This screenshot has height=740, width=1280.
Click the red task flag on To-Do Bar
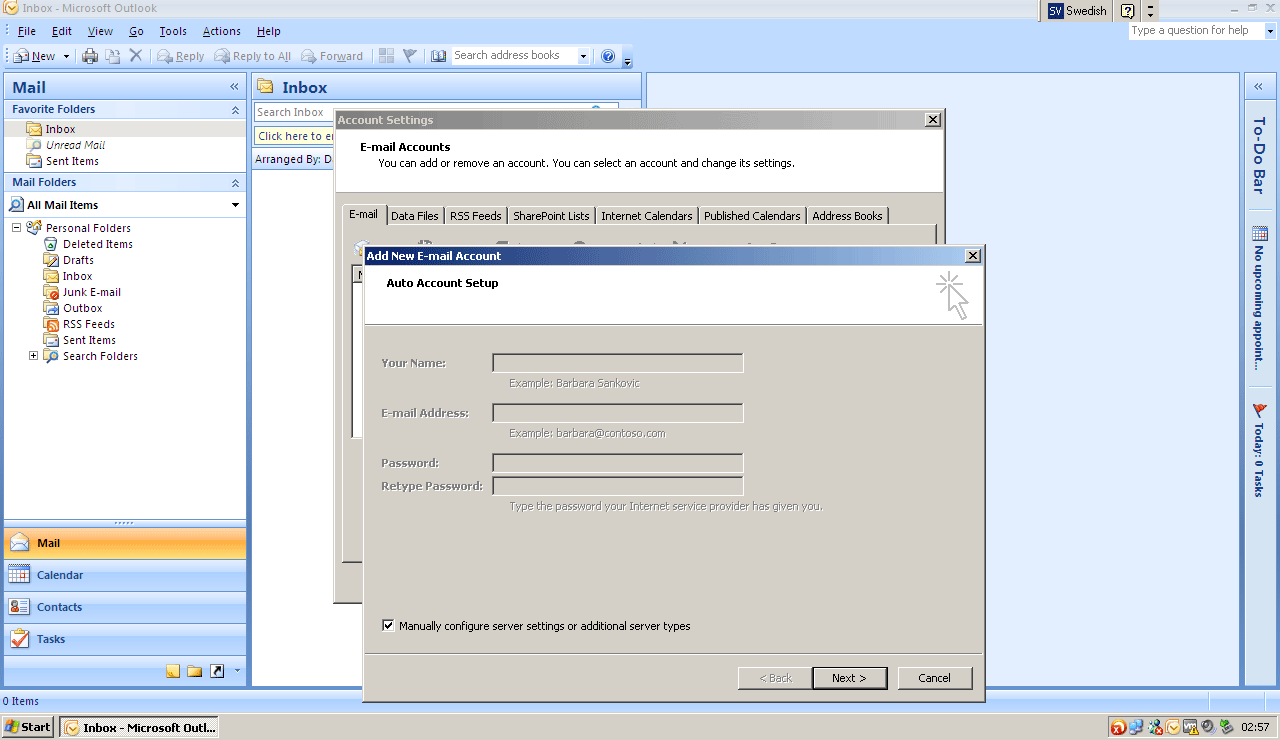(x=1260, y=410)
